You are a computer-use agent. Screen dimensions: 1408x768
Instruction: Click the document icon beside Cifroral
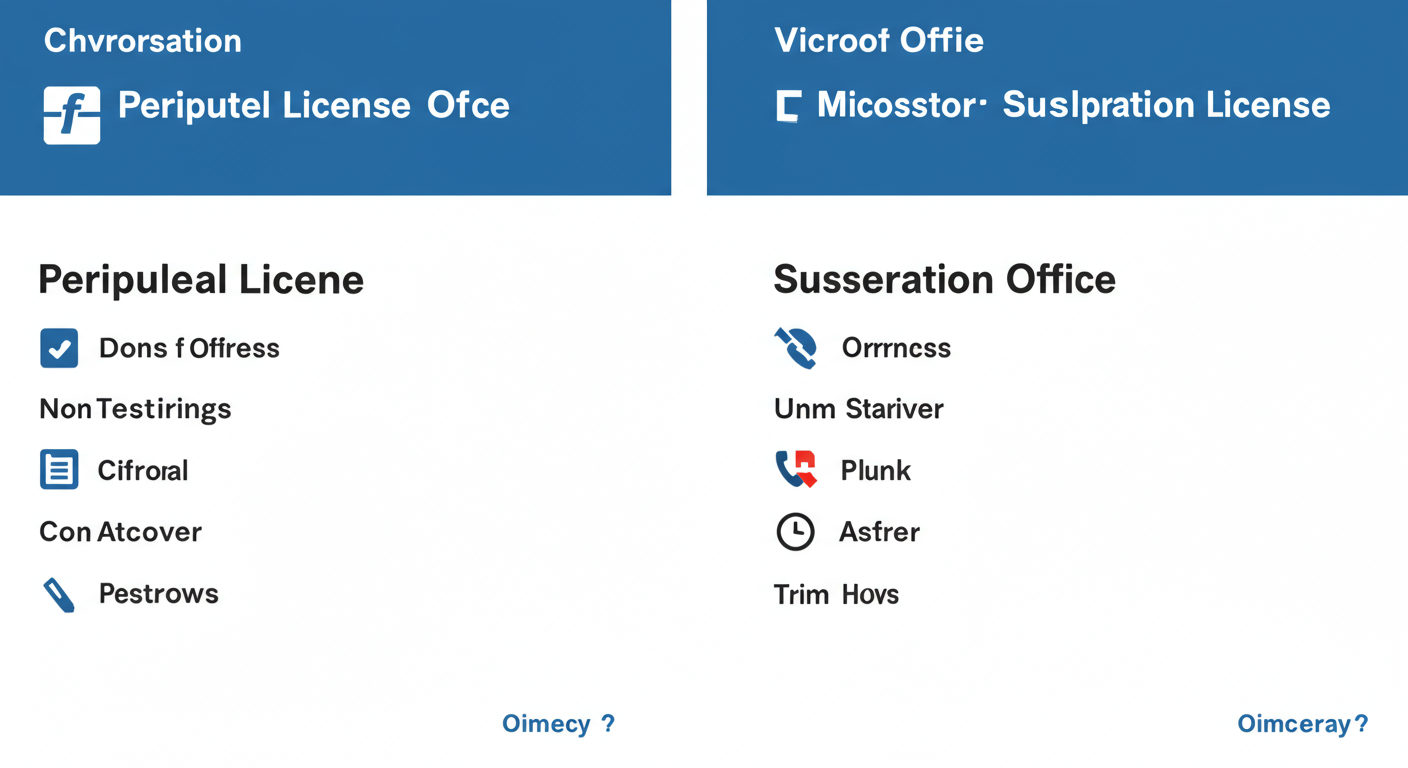tap(59, 470)
